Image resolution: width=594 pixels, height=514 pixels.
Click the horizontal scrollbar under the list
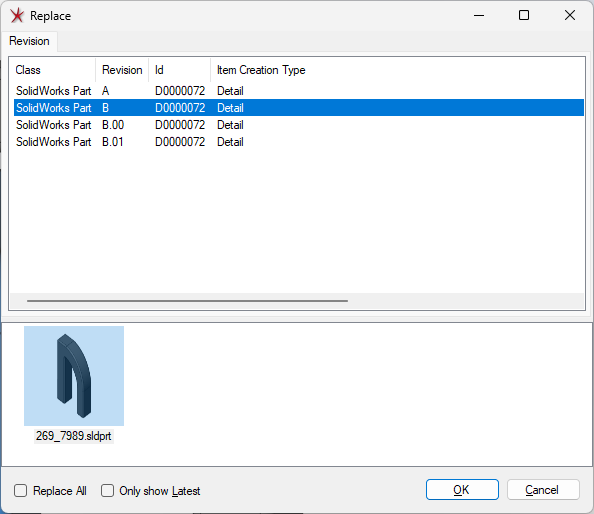click(188, 301)
